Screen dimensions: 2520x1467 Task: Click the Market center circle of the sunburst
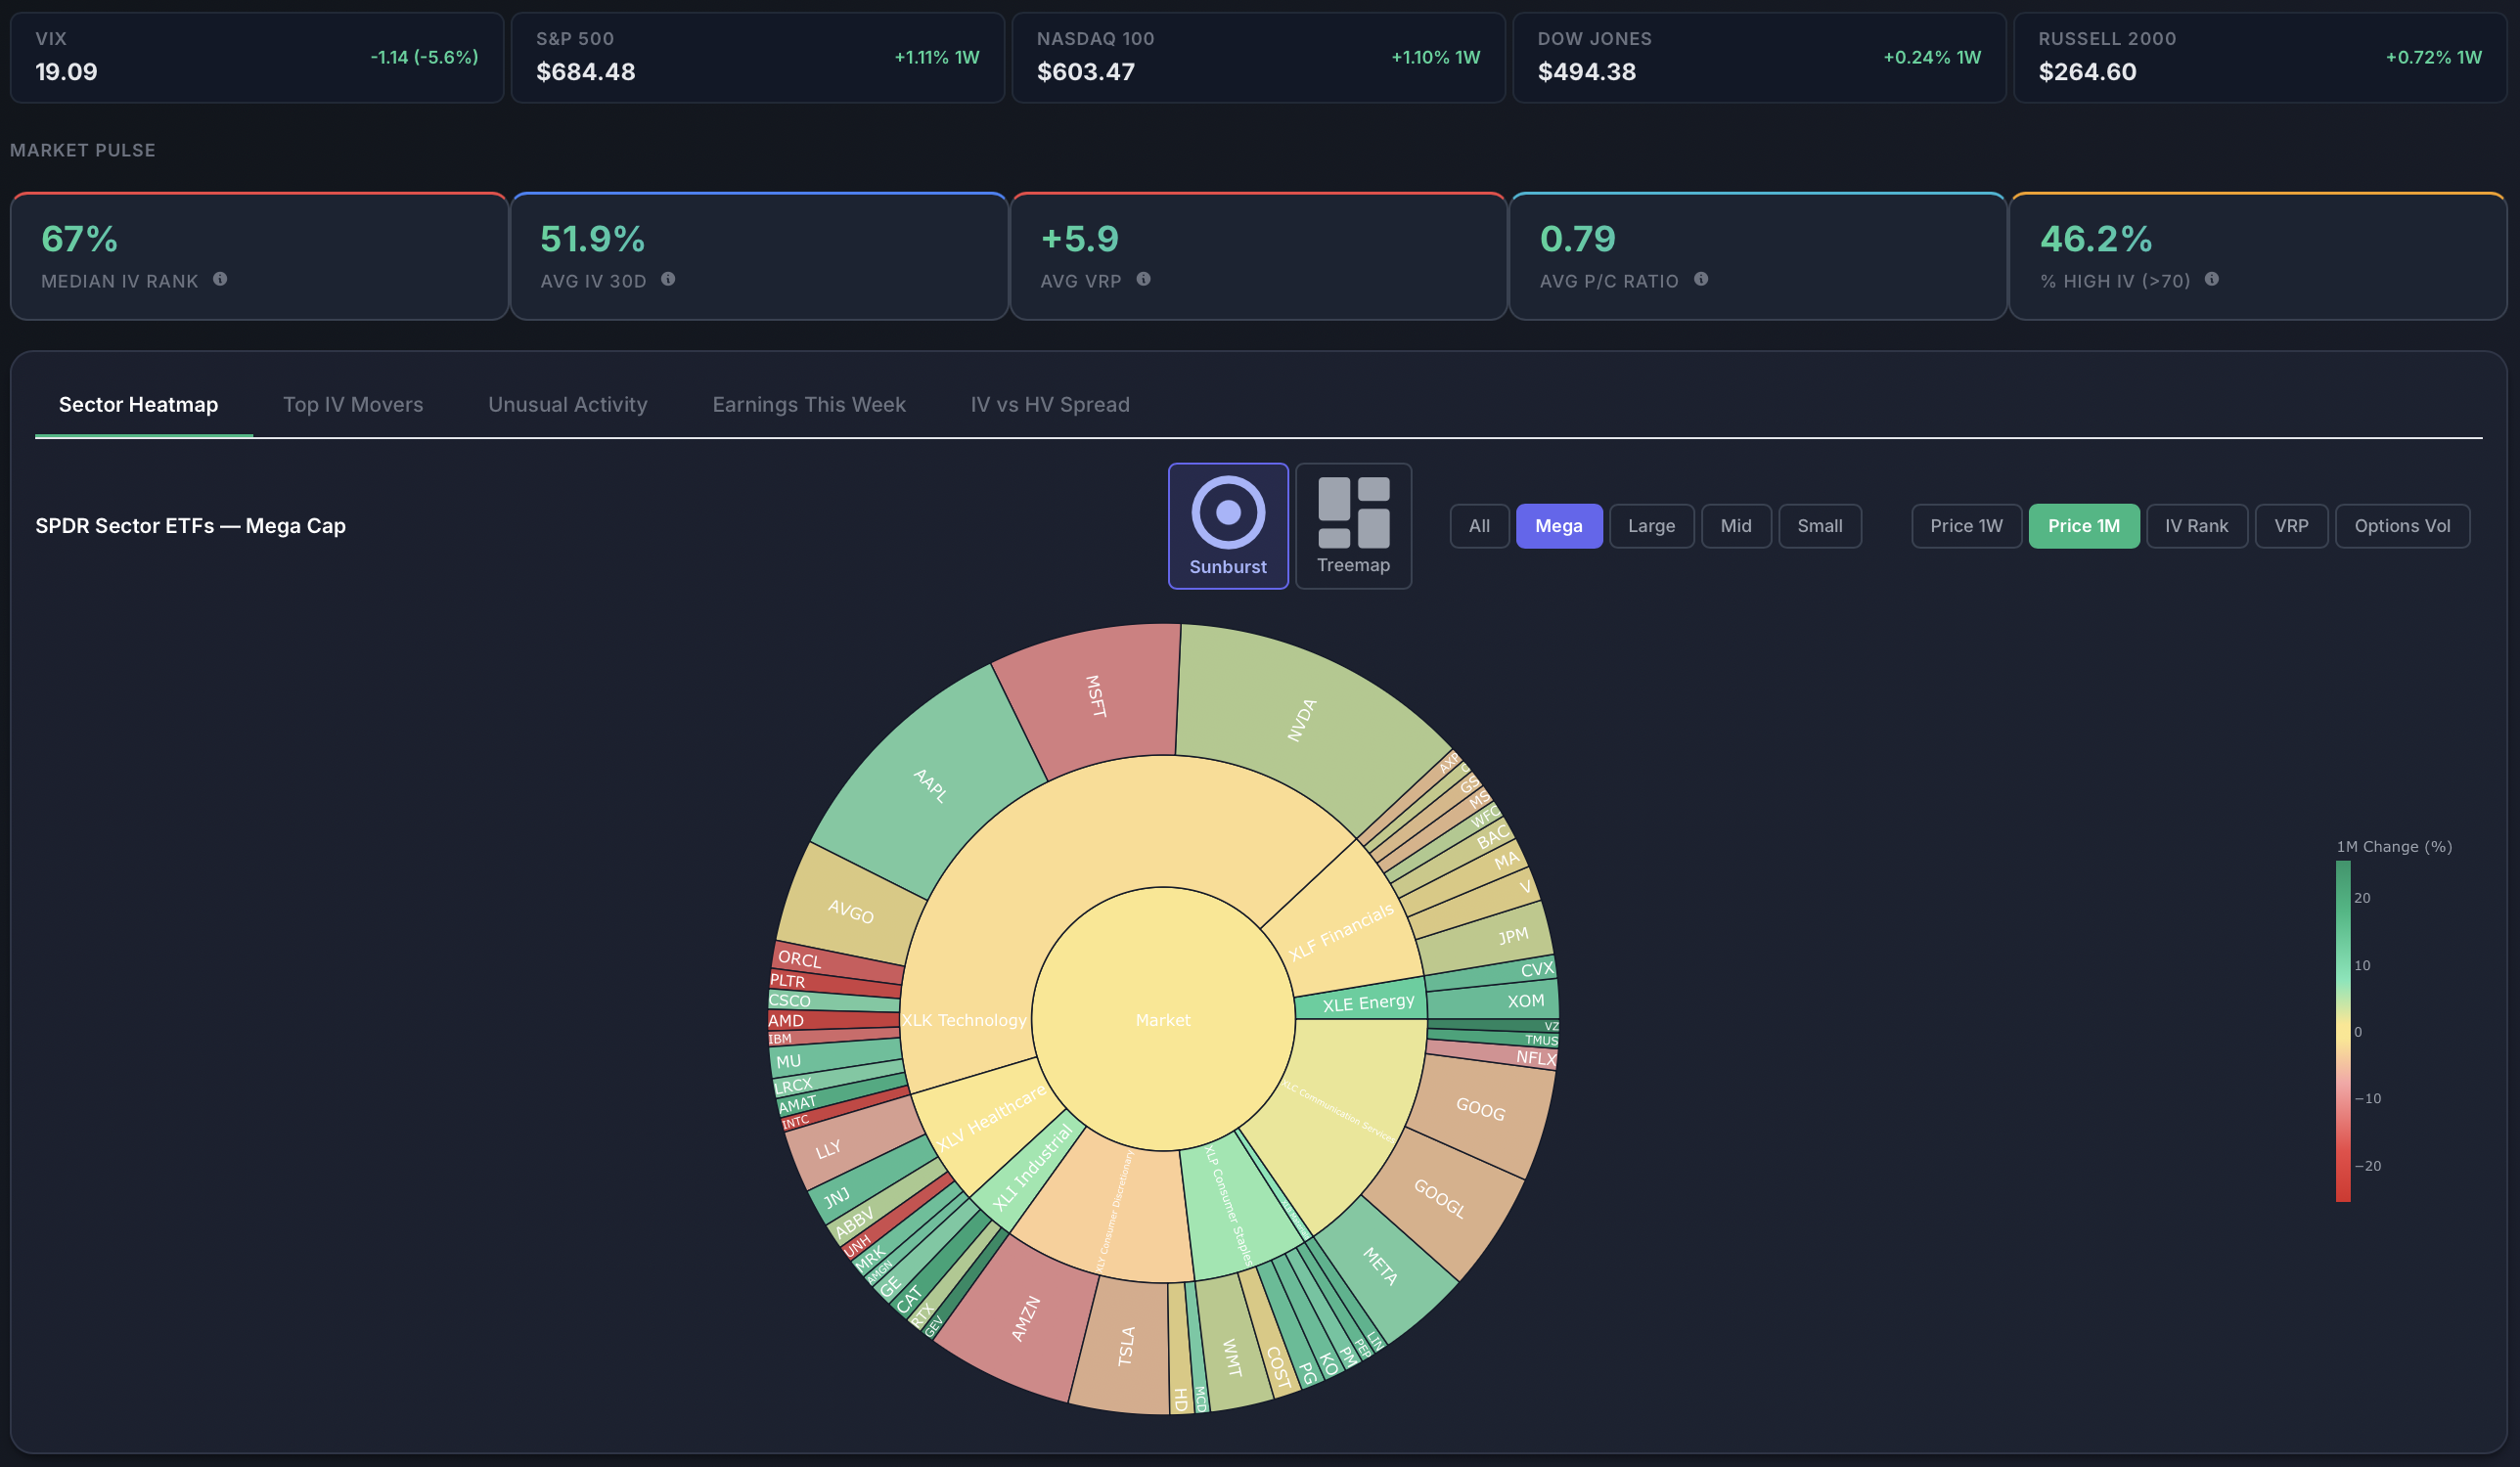coord(1162,1020)
